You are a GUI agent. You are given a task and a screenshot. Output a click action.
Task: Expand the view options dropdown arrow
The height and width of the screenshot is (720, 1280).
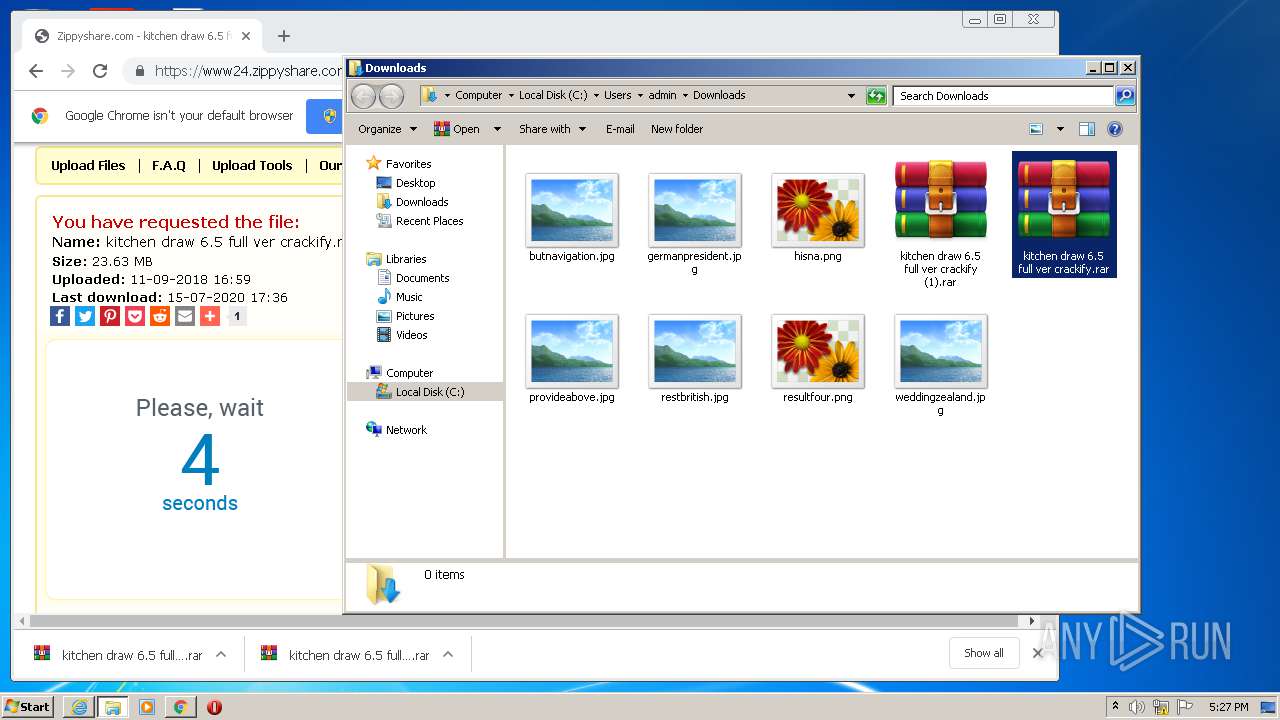pos(1060,129)
